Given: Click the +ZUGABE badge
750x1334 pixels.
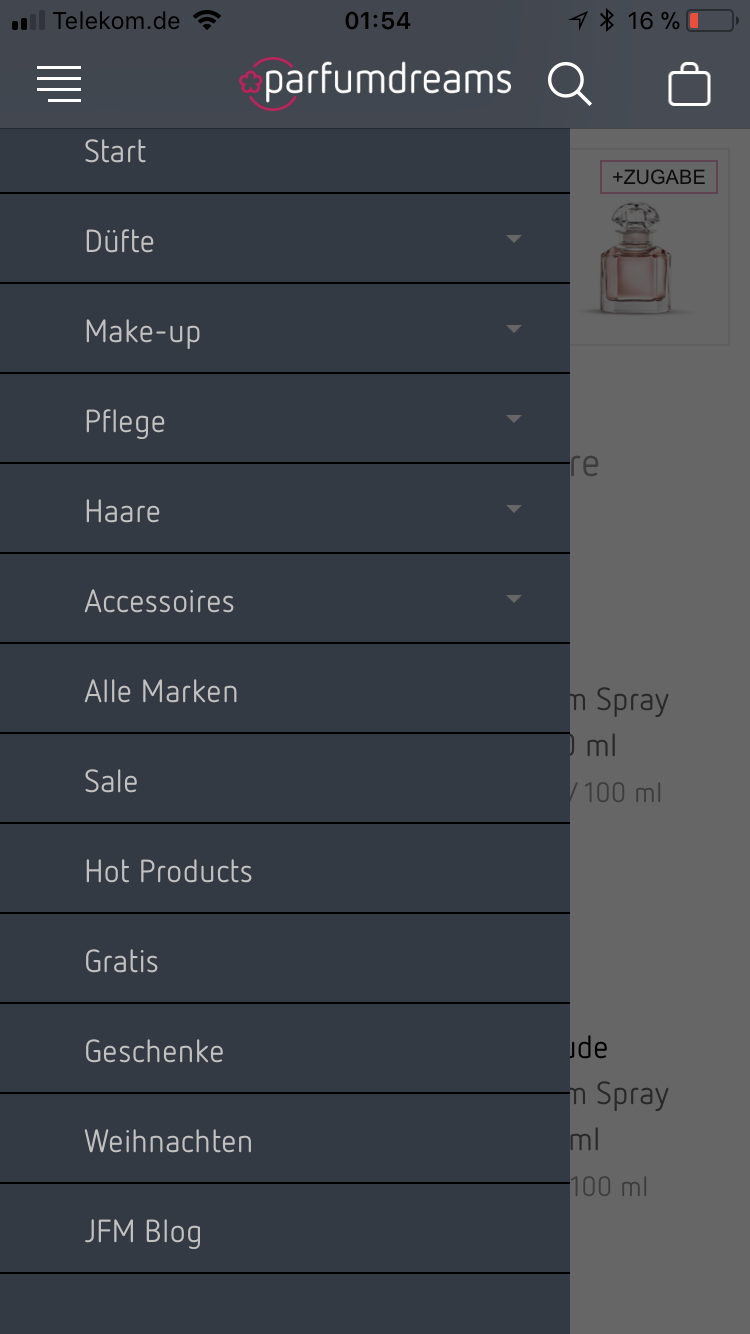Looking at the screenshot, I should click(659, 177).
